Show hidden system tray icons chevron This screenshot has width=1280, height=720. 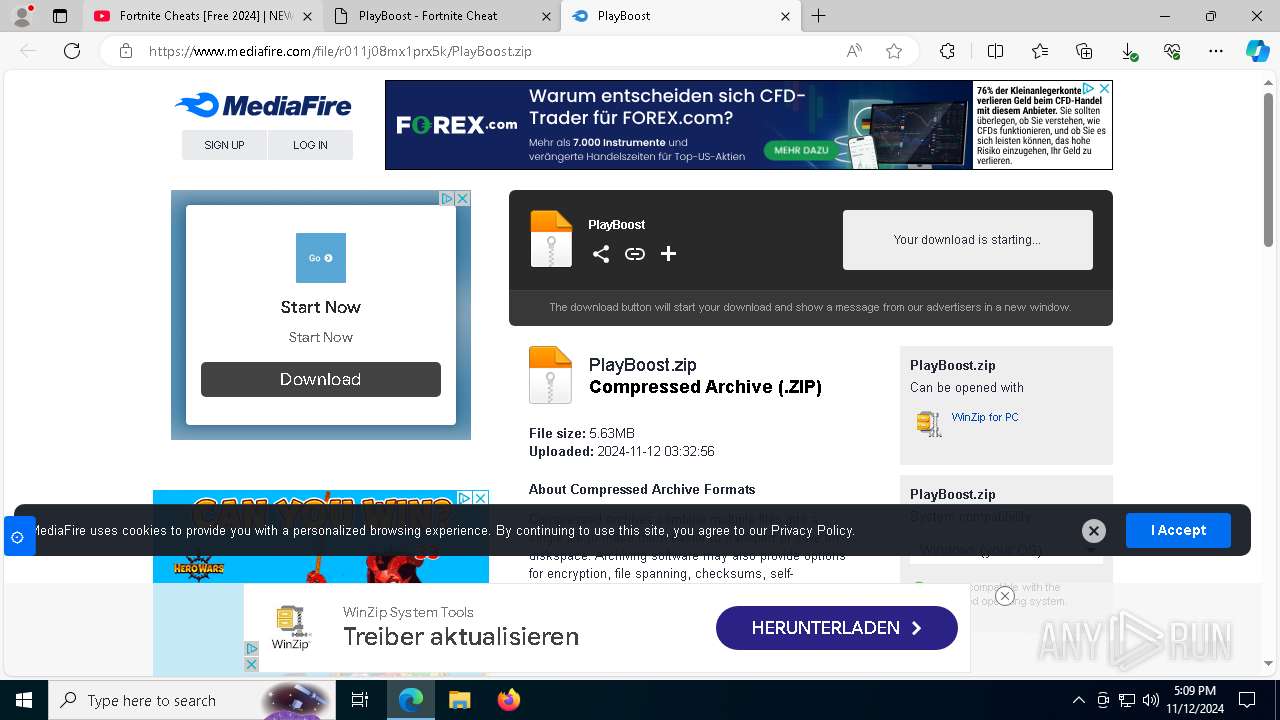coord(1078,700)
